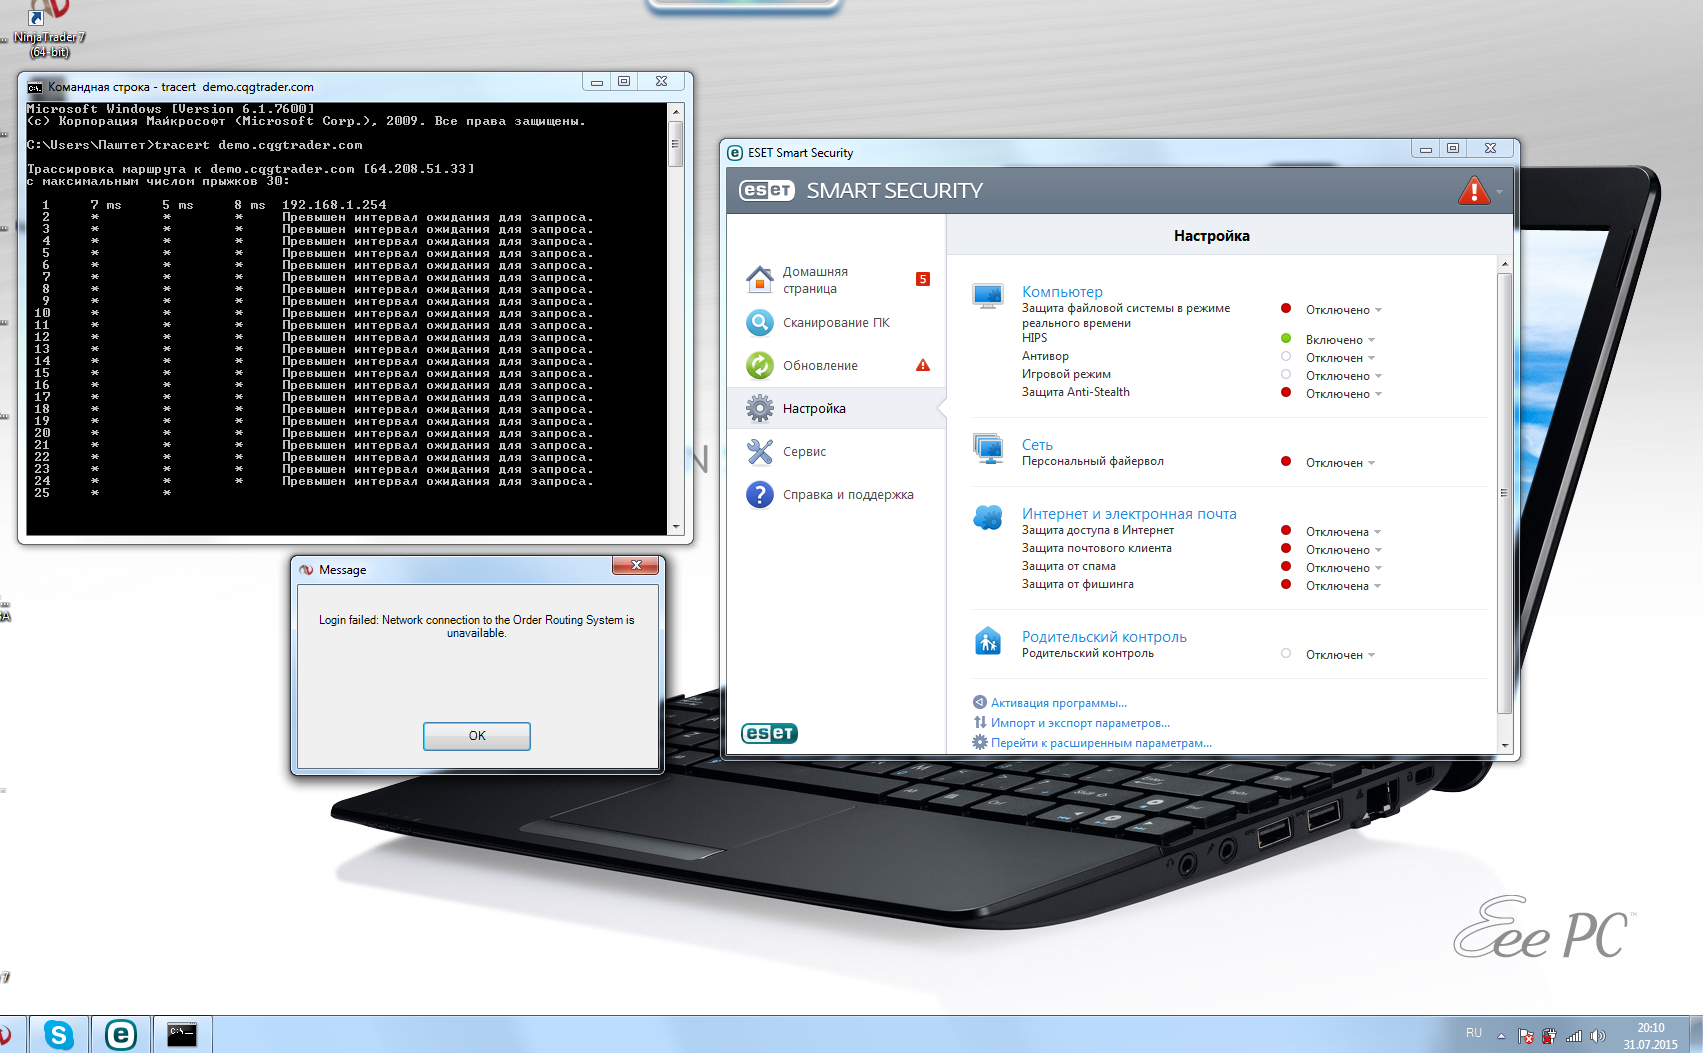
Task: Click the network signal tray icon
Action: tap(1574, 1036)
